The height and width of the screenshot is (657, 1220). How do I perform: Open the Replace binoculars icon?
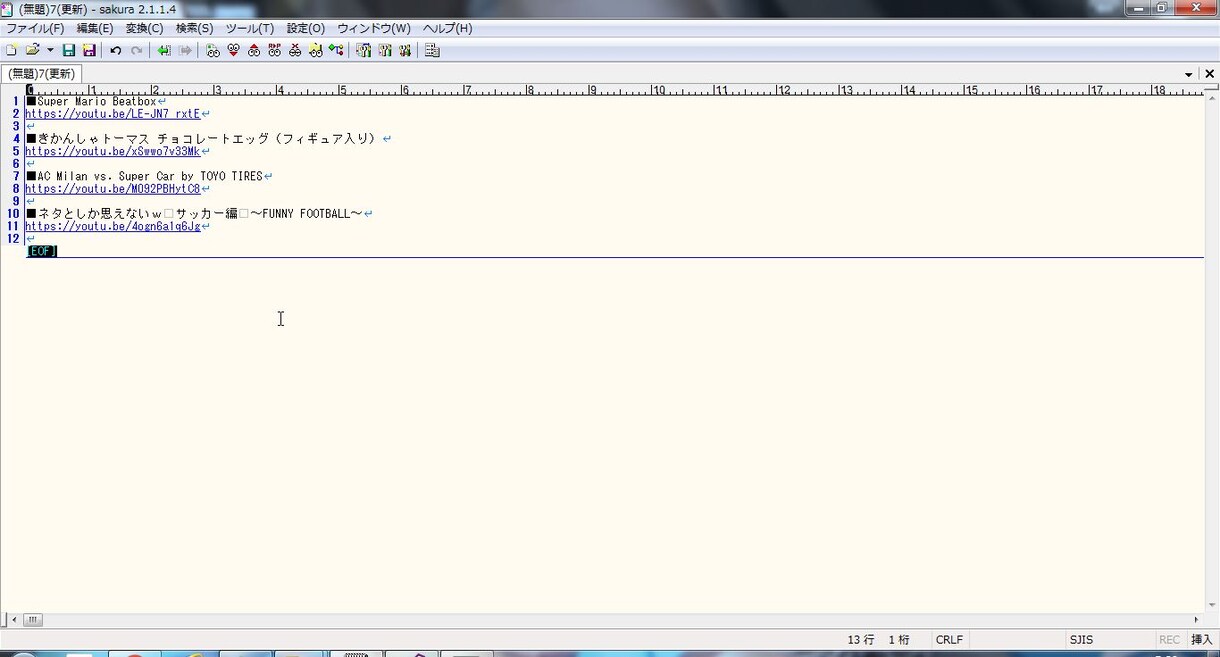tap(274, 50)
